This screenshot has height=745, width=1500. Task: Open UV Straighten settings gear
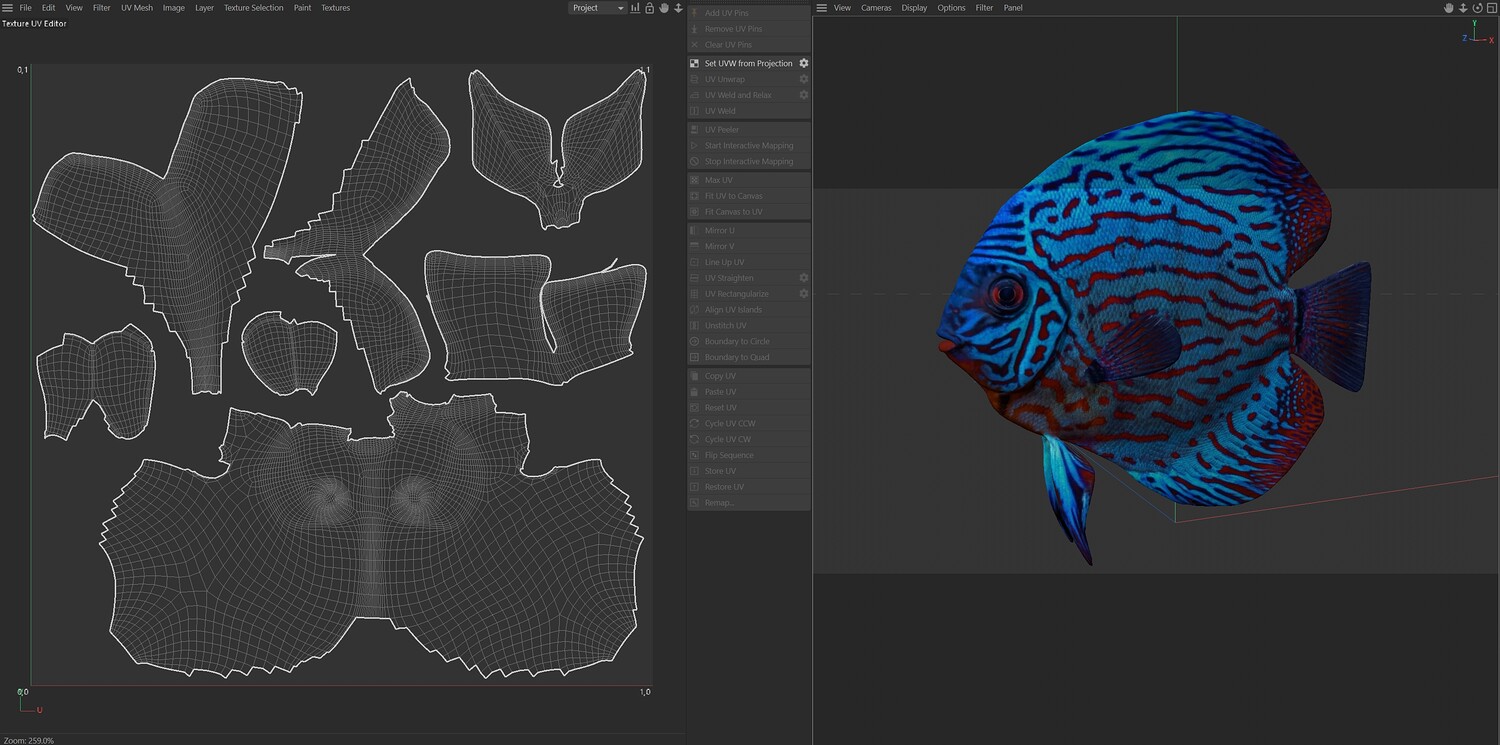click(803, 278)
